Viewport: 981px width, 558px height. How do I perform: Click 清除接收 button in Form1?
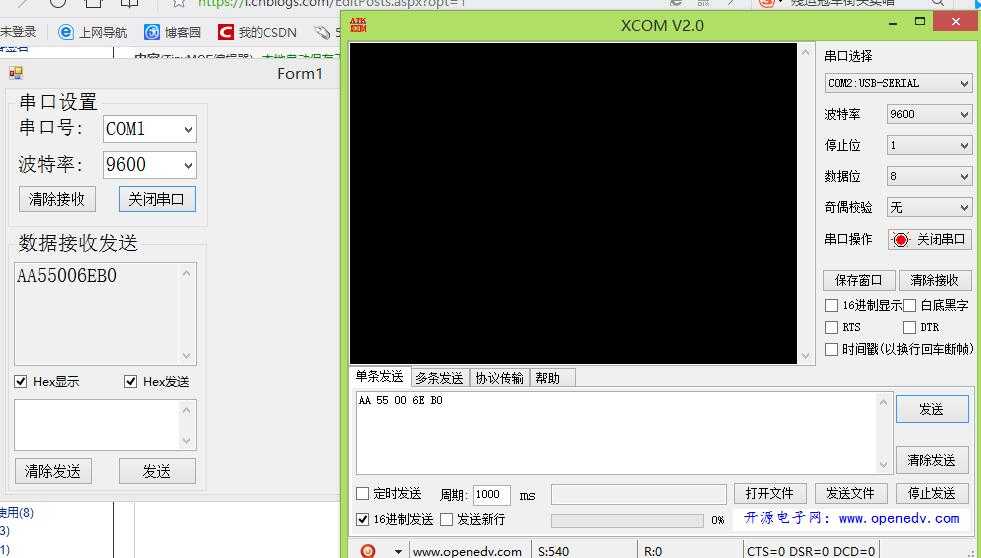(x=57, y=200)
